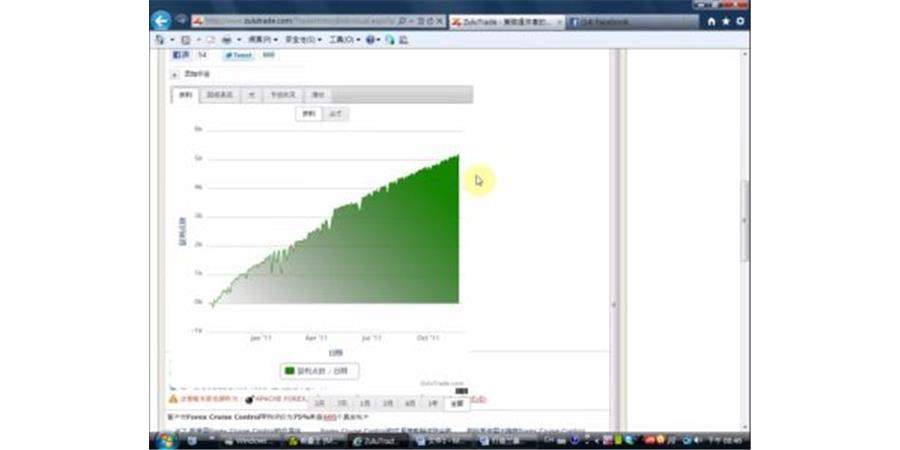Viewport: 900px width, 450px height.
Task: Open the 安全性 (Safety) dropdown menu
Action: tap(304, 40)
